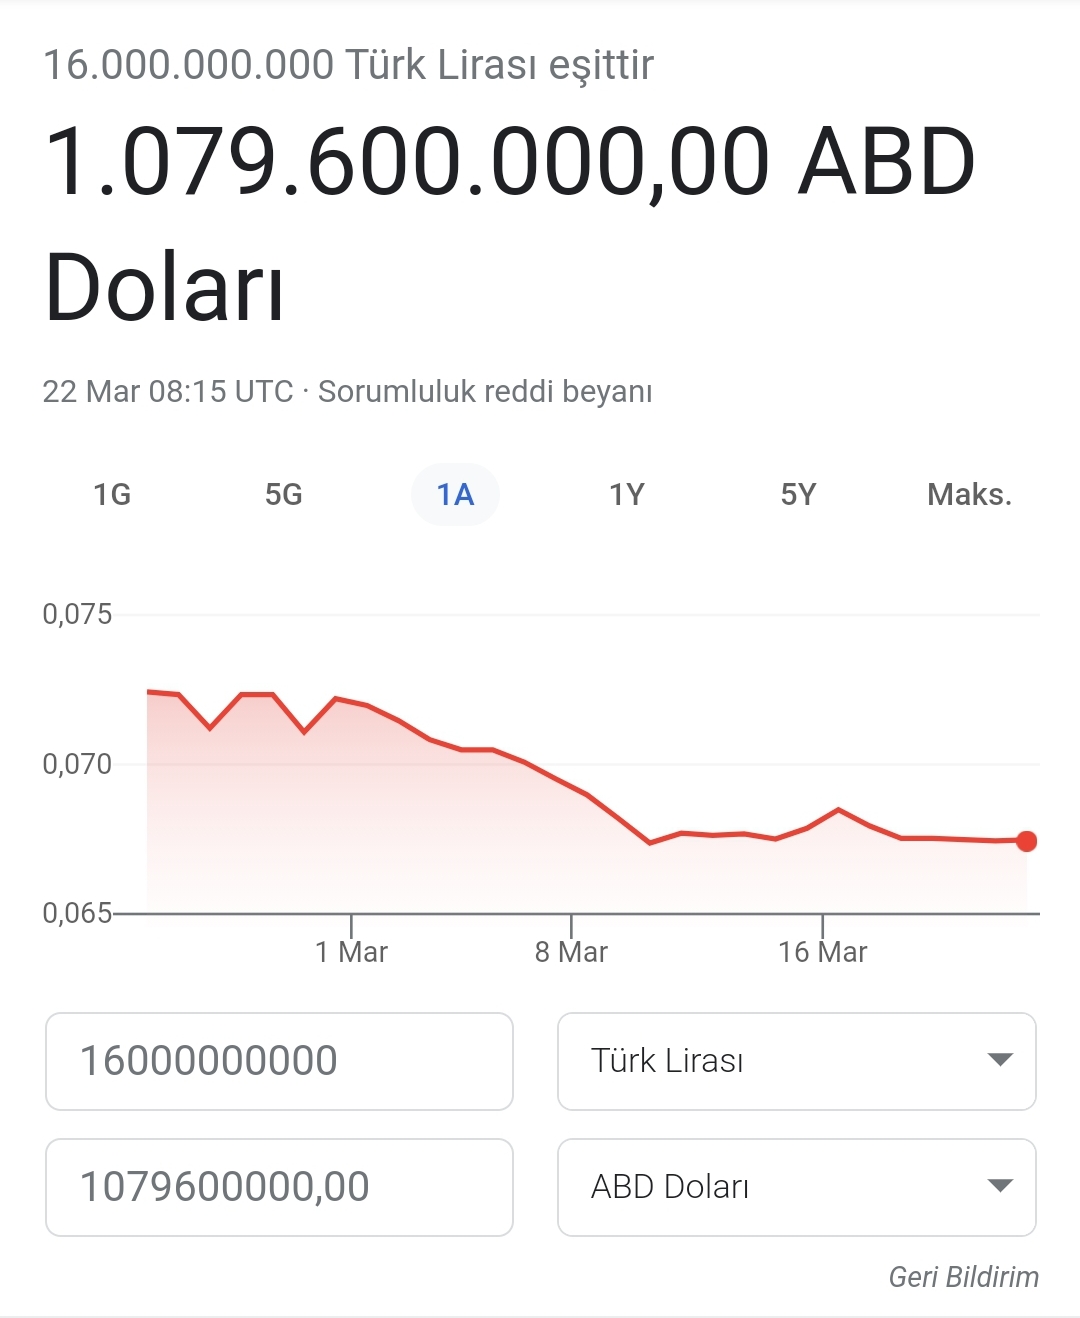Focus the 16000000000 amount input field
The height and width of the screenshot is (1318, 1080).
click(279, 1061)
